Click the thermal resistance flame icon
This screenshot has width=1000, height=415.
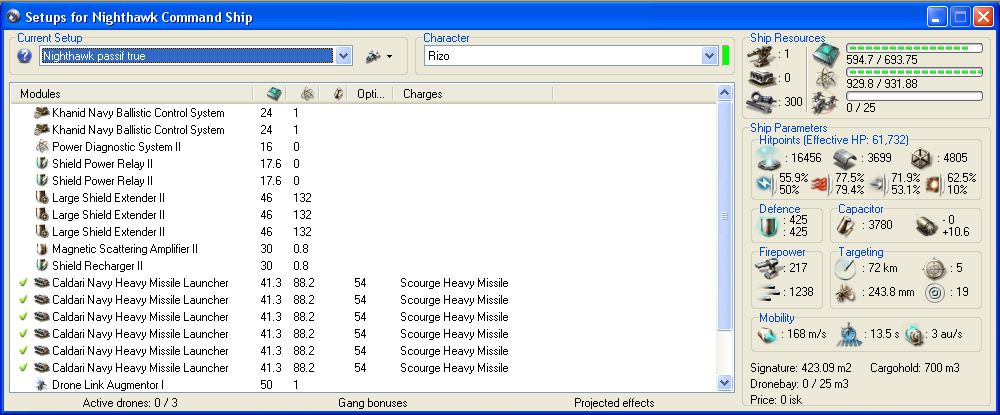click(821, 184)
